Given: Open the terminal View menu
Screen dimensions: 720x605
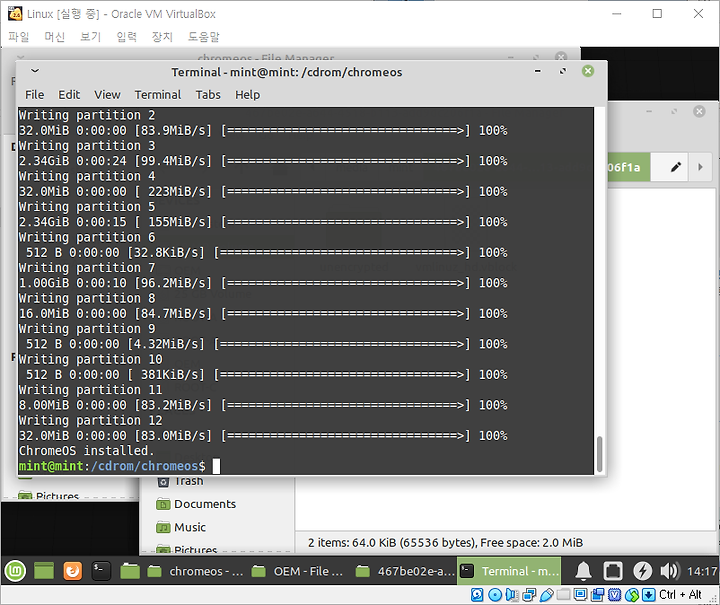Looking at the screenshot, I should (107, 95).
